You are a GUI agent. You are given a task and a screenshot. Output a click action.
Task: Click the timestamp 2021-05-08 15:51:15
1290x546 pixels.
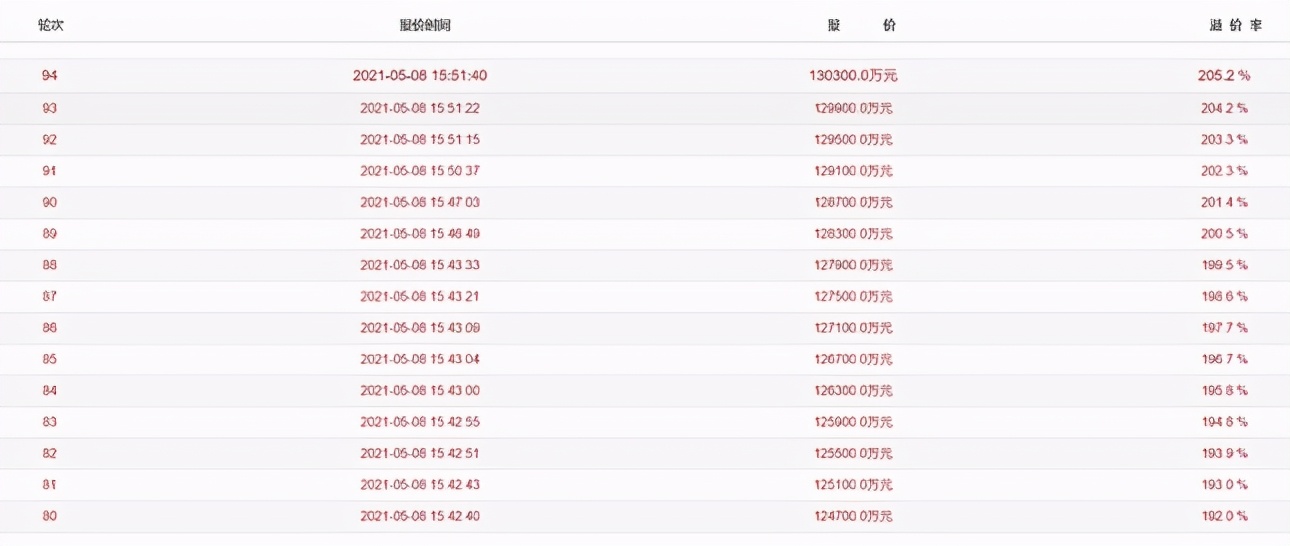tap(420, 139)
